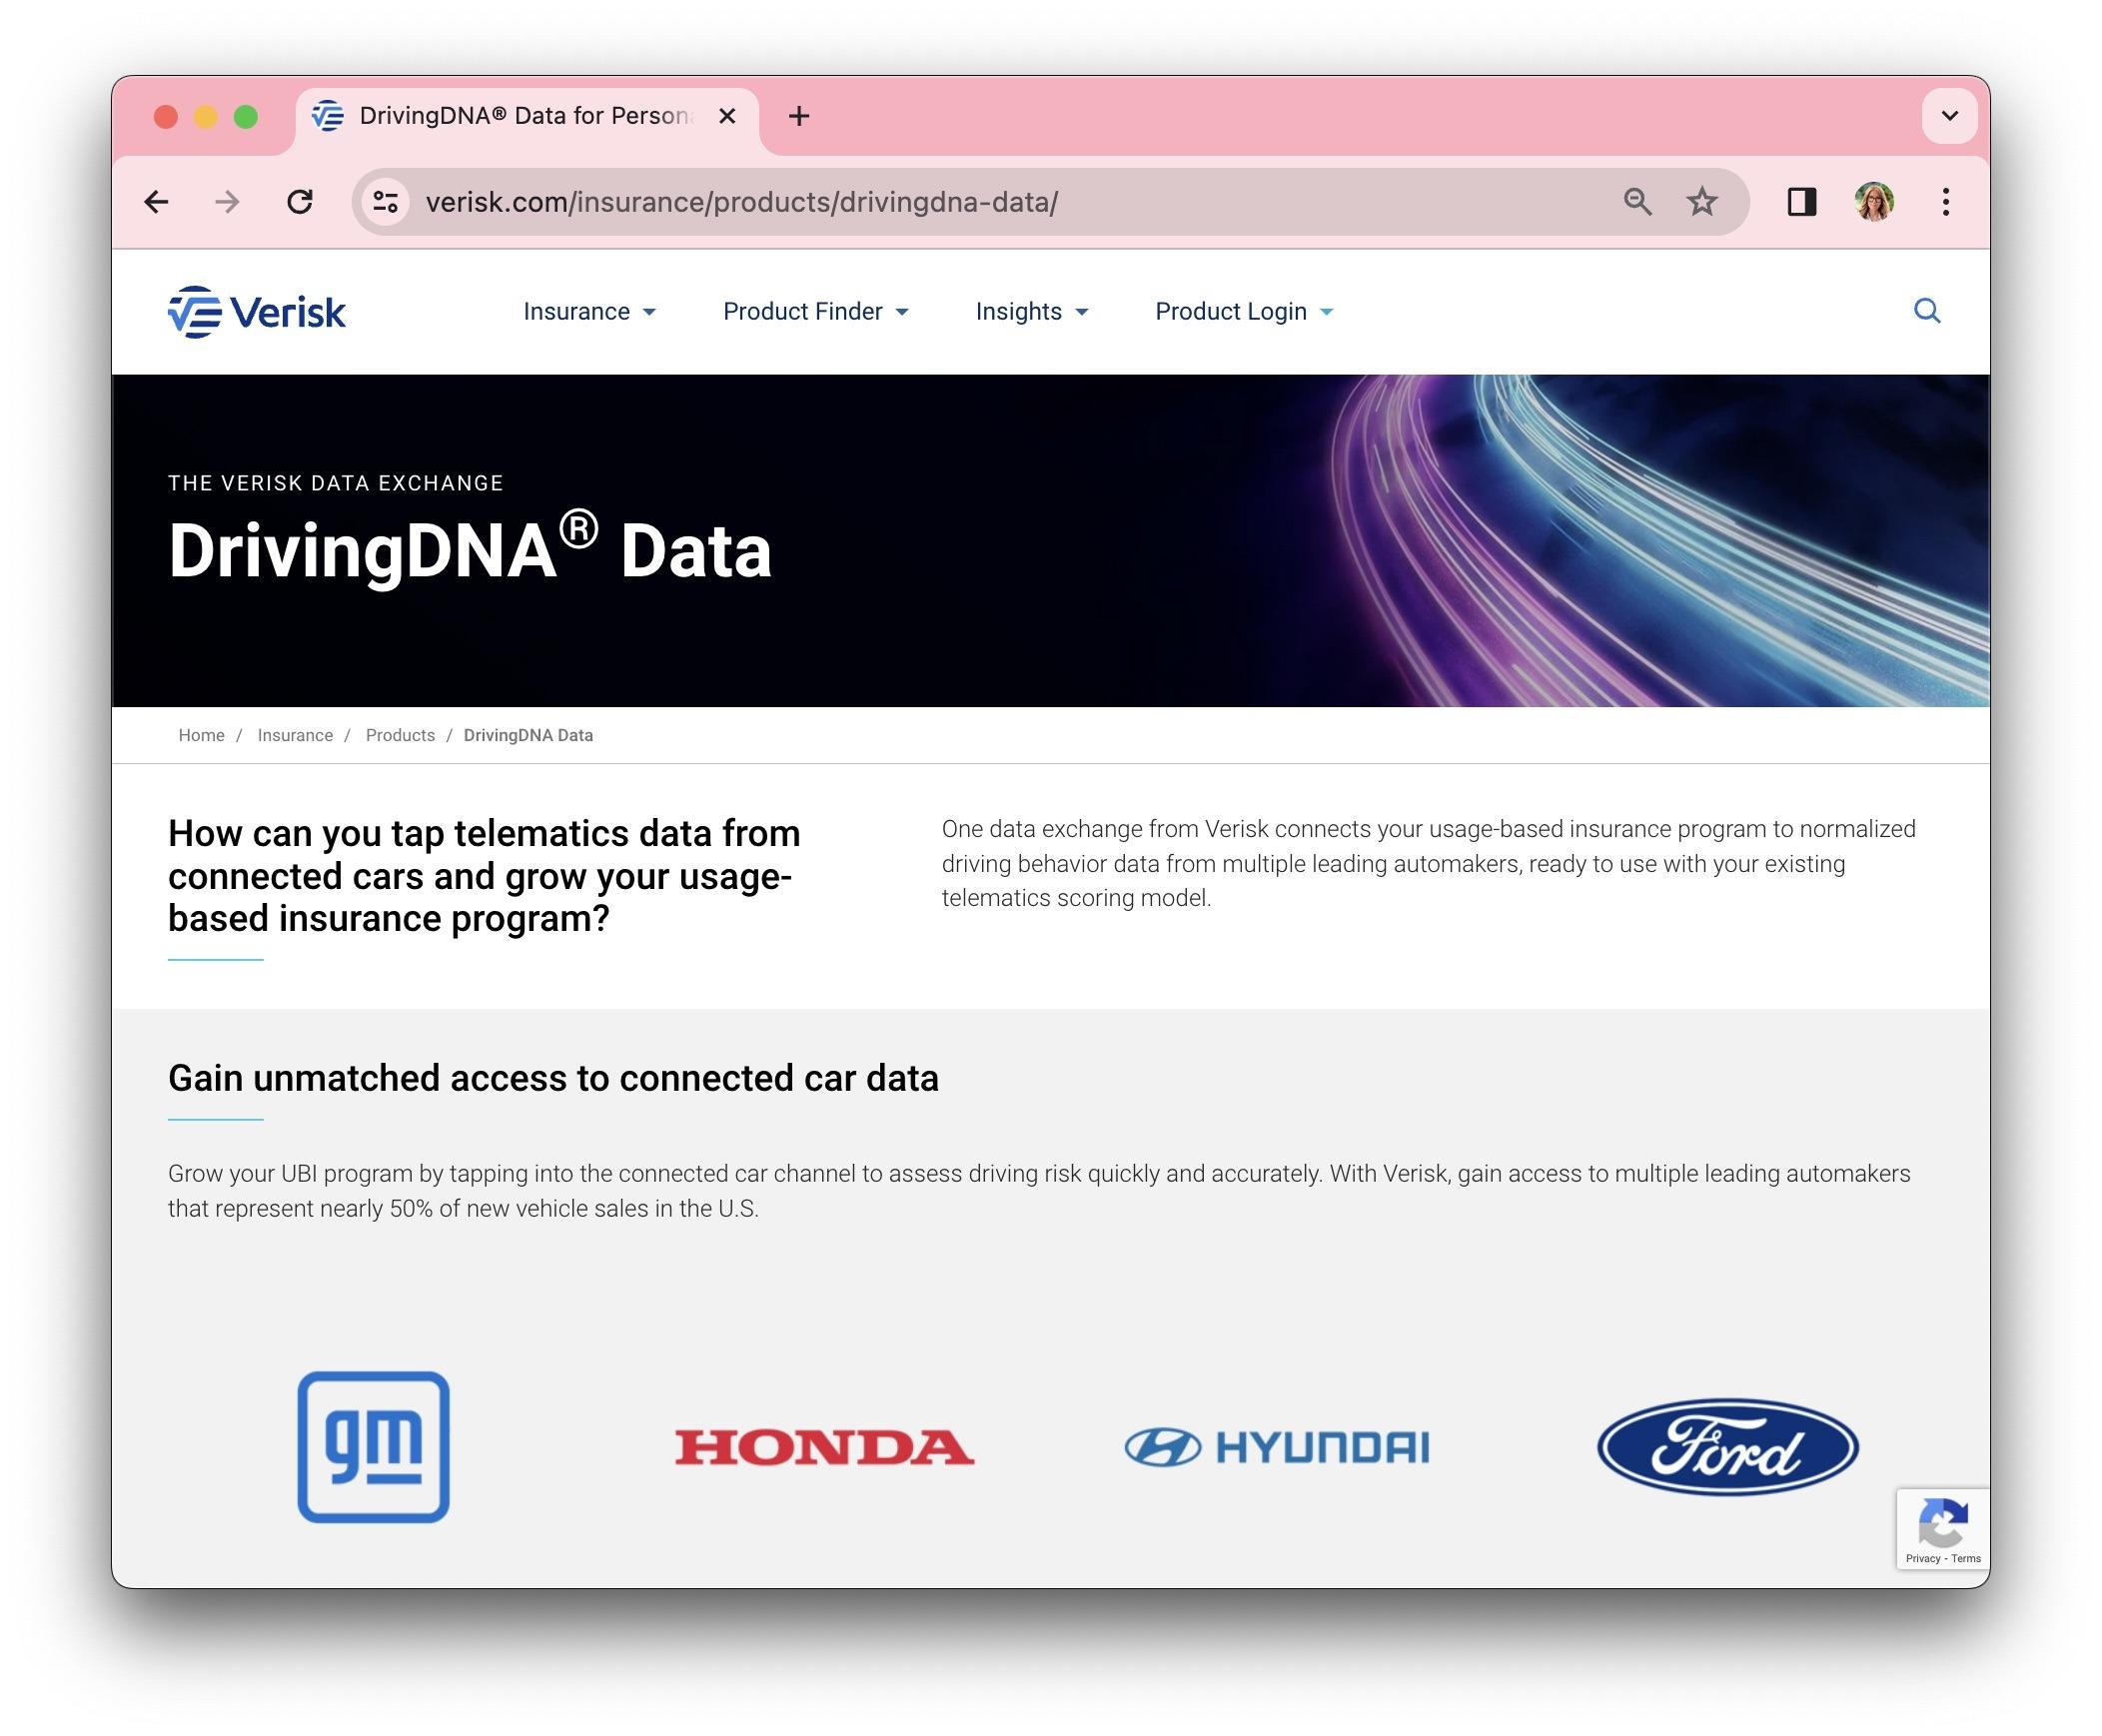Click the macOS yellow minimize button
The height and width of the screenshot is (1736, 2102).
tap(206, 117)
